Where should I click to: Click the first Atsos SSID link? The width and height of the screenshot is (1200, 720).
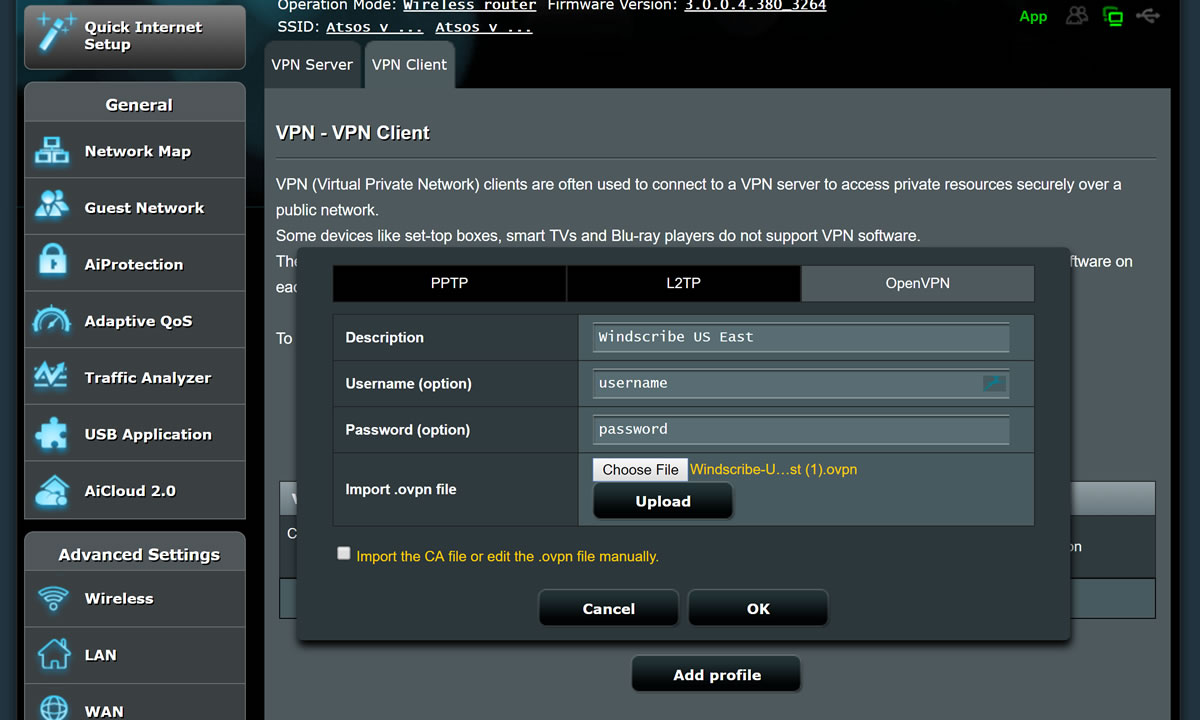tap(375, 27)
